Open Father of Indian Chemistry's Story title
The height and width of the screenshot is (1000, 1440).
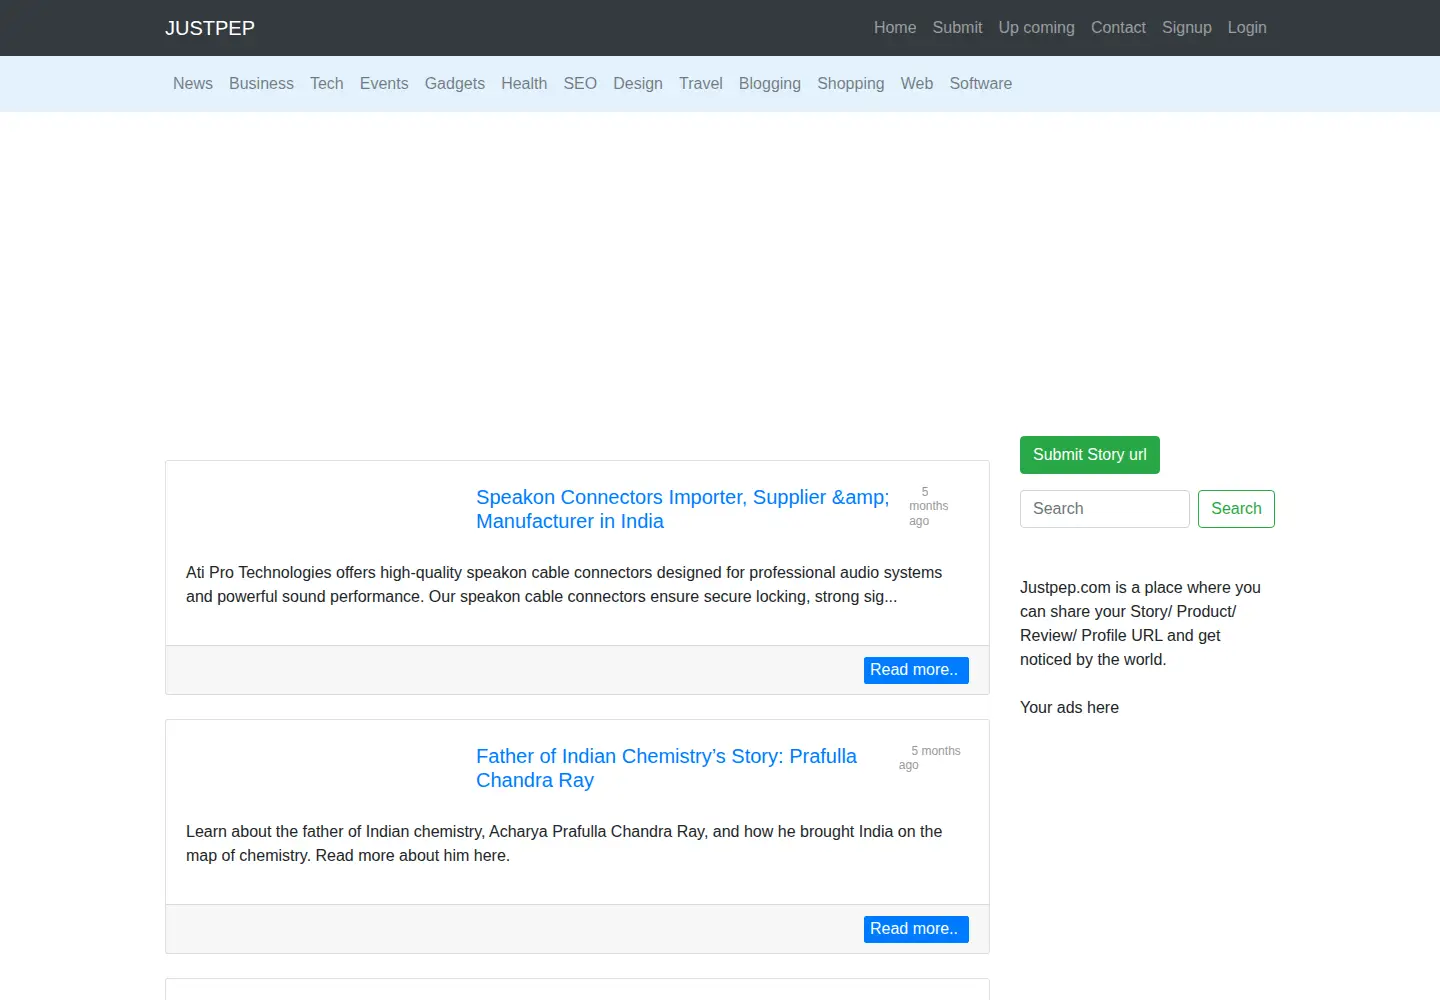(666, 768)
